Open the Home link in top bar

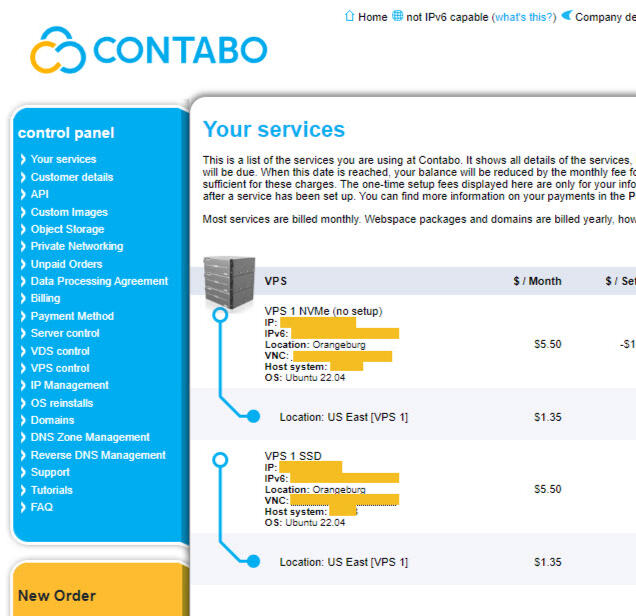point(372,17)
